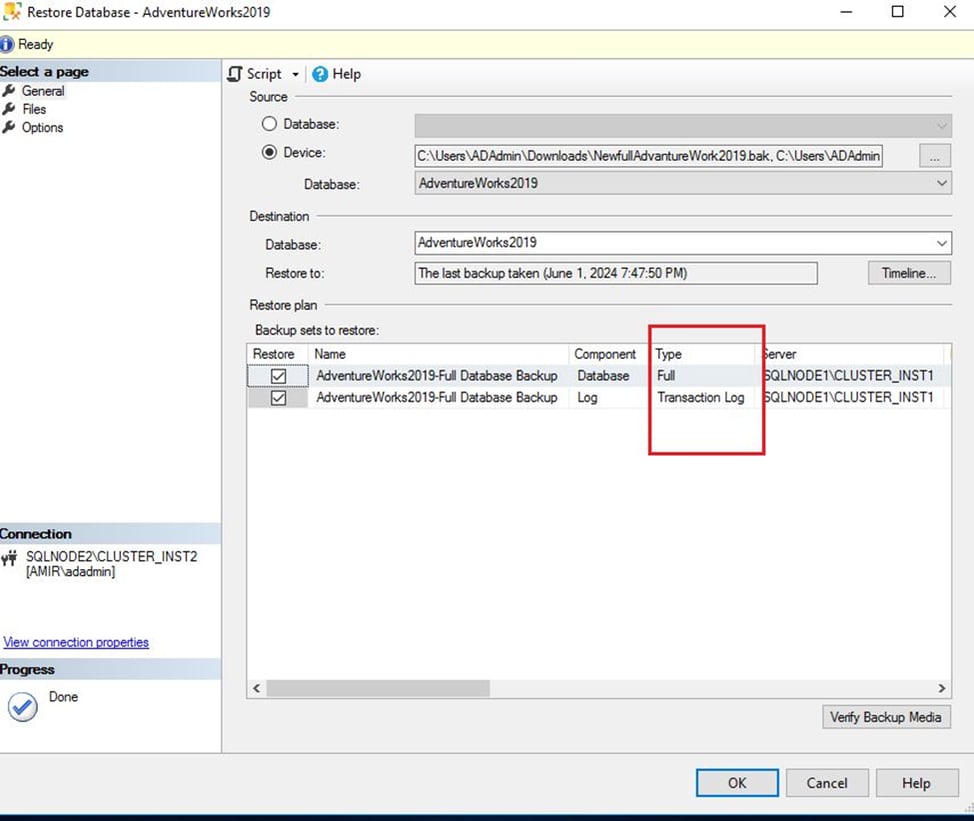This screenshot has height=821, width=974.
Task: Click the SQLNODE2 connection server icon
Action: 12,556
